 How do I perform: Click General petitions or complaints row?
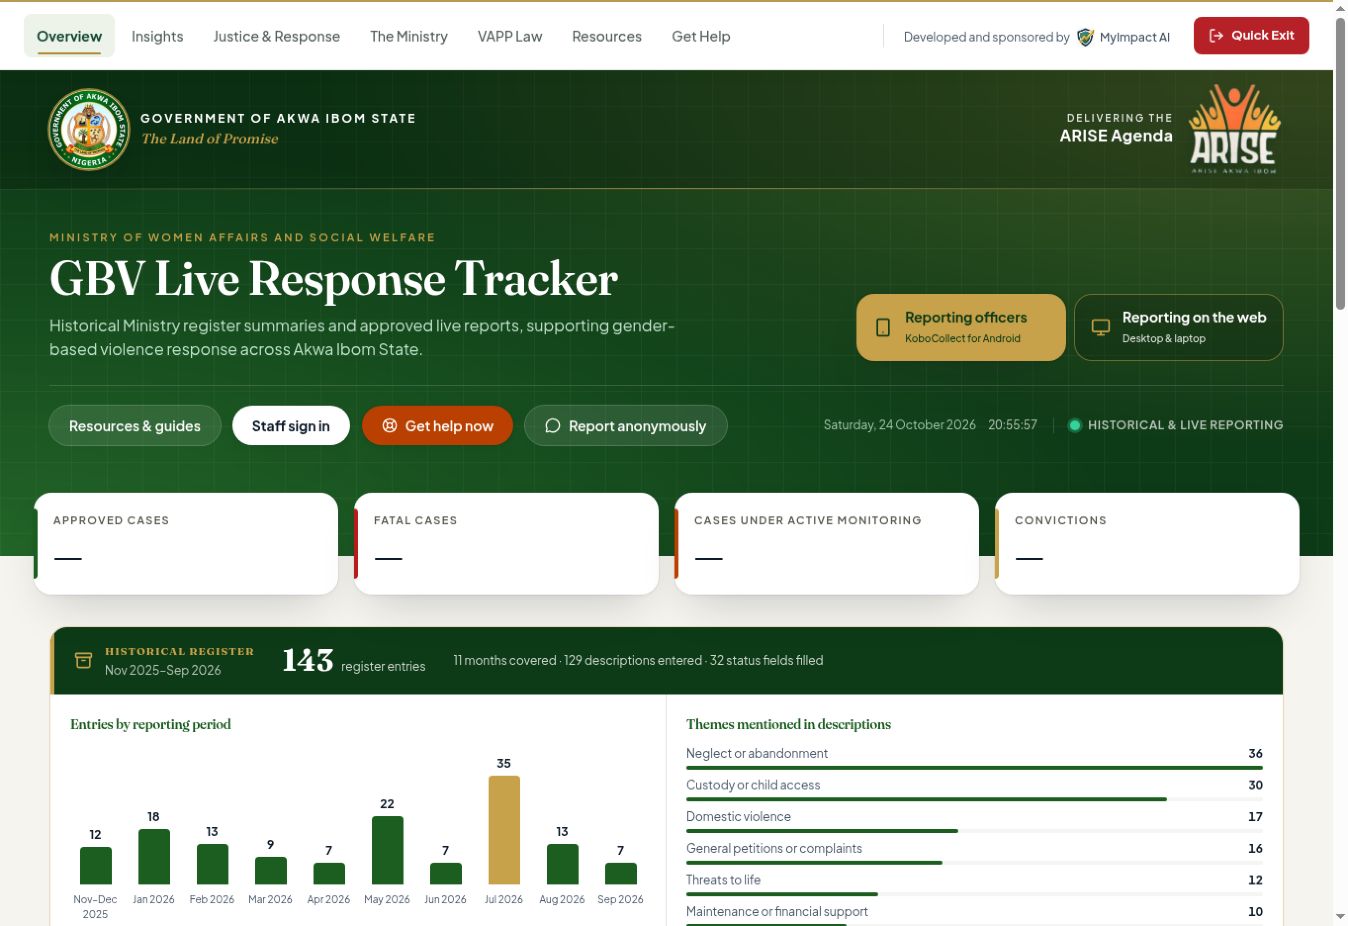point(974,851)
